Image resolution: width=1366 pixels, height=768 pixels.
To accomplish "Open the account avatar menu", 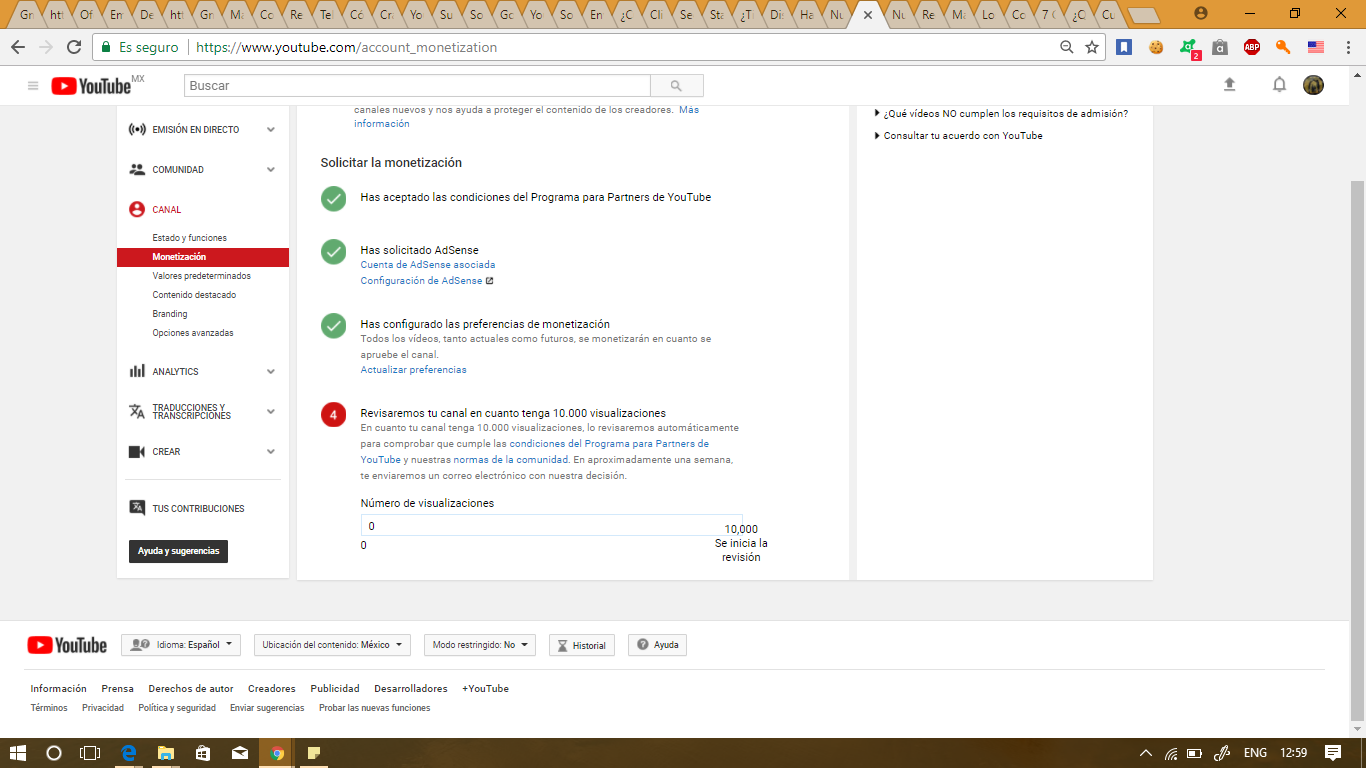I will (1314, 85).
